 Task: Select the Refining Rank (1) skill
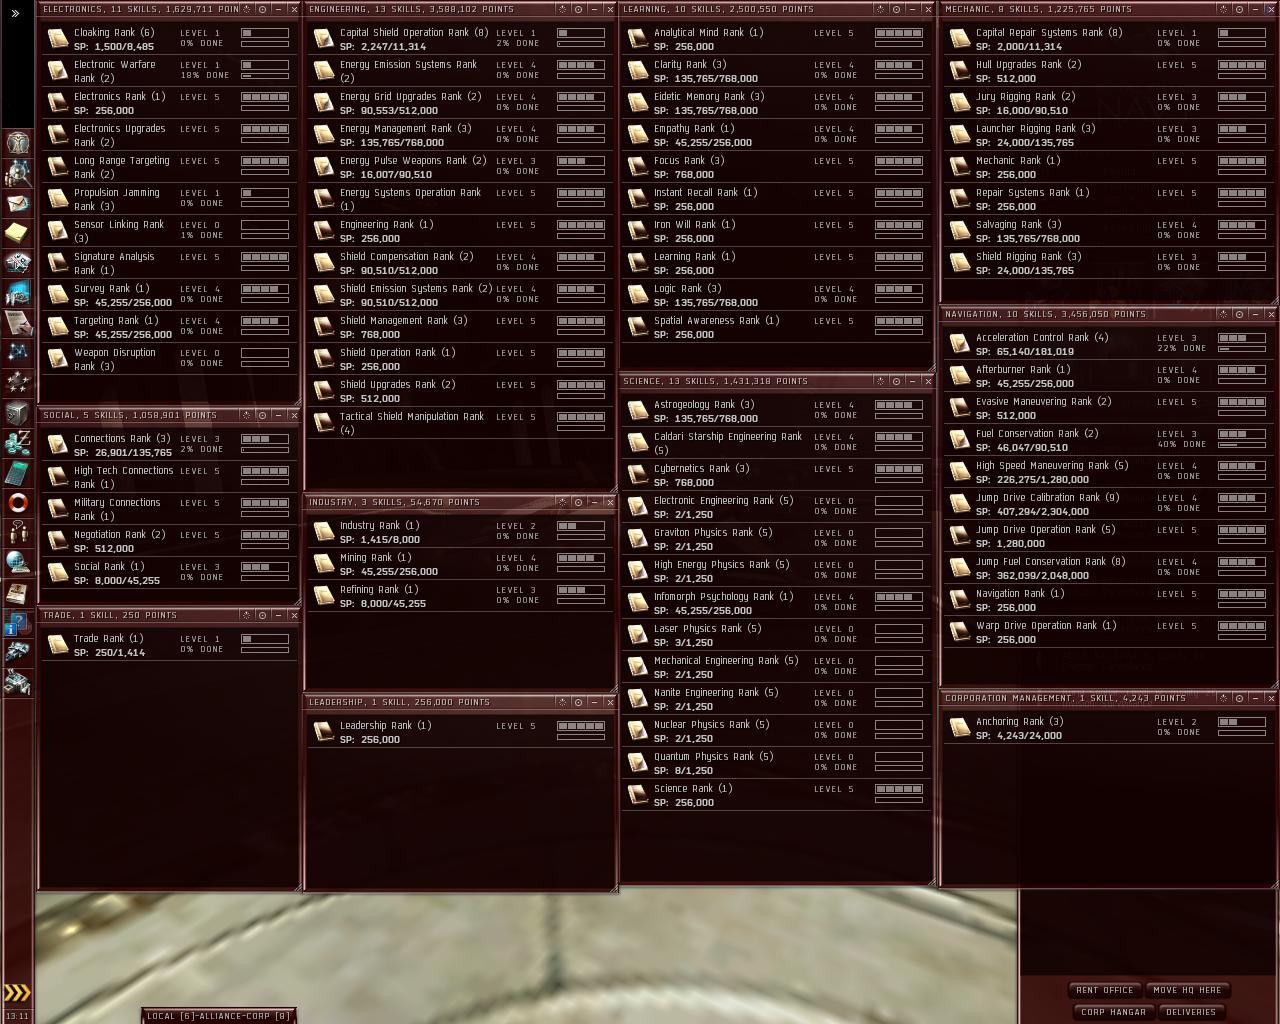(x=459, y=596)
